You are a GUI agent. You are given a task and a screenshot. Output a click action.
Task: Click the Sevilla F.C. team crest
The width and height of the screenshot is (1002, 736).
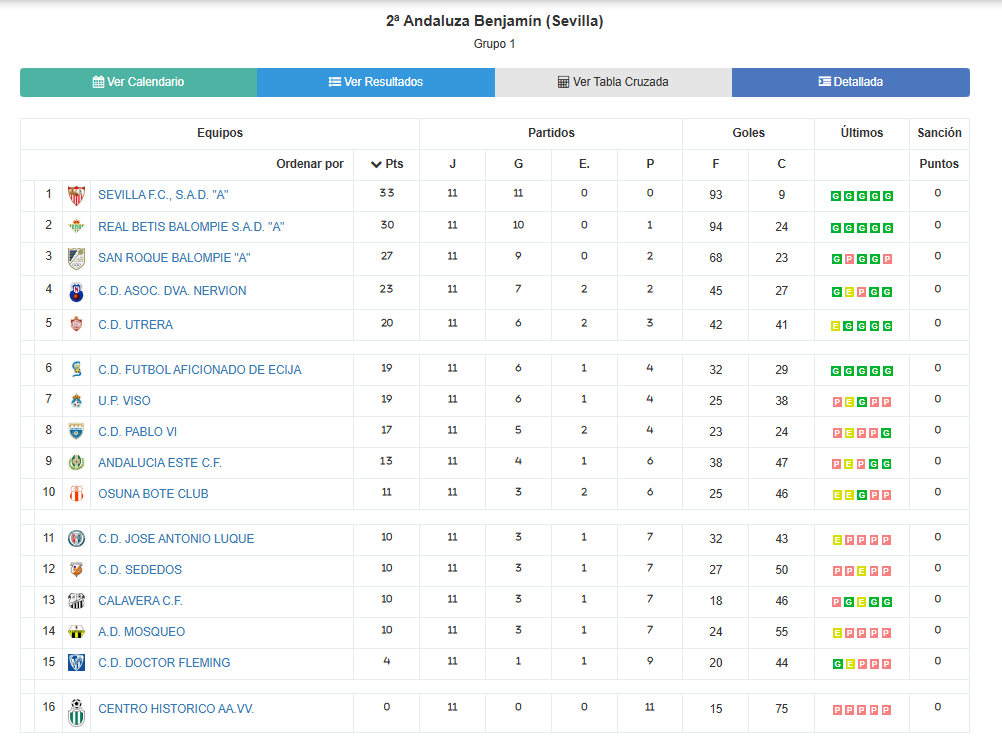click(x=76, y=196)
